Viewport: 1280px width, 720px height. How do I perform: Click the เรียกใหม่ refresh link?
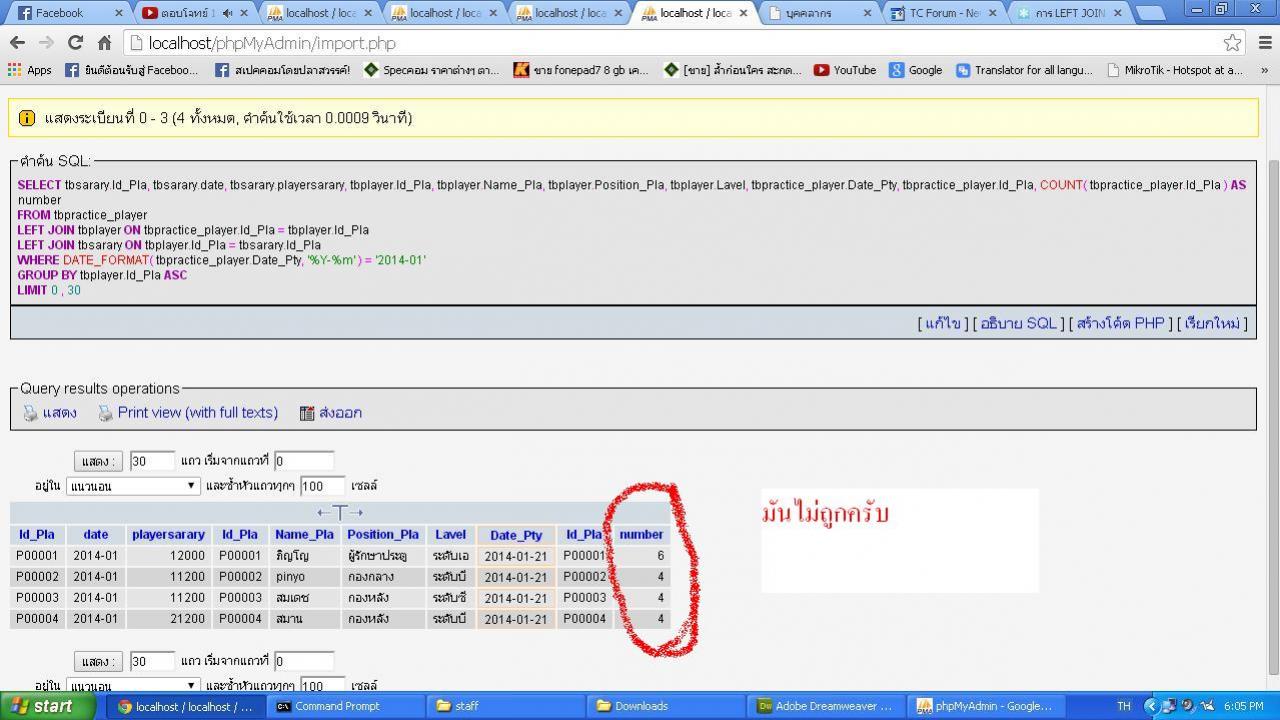(1212, 323)
